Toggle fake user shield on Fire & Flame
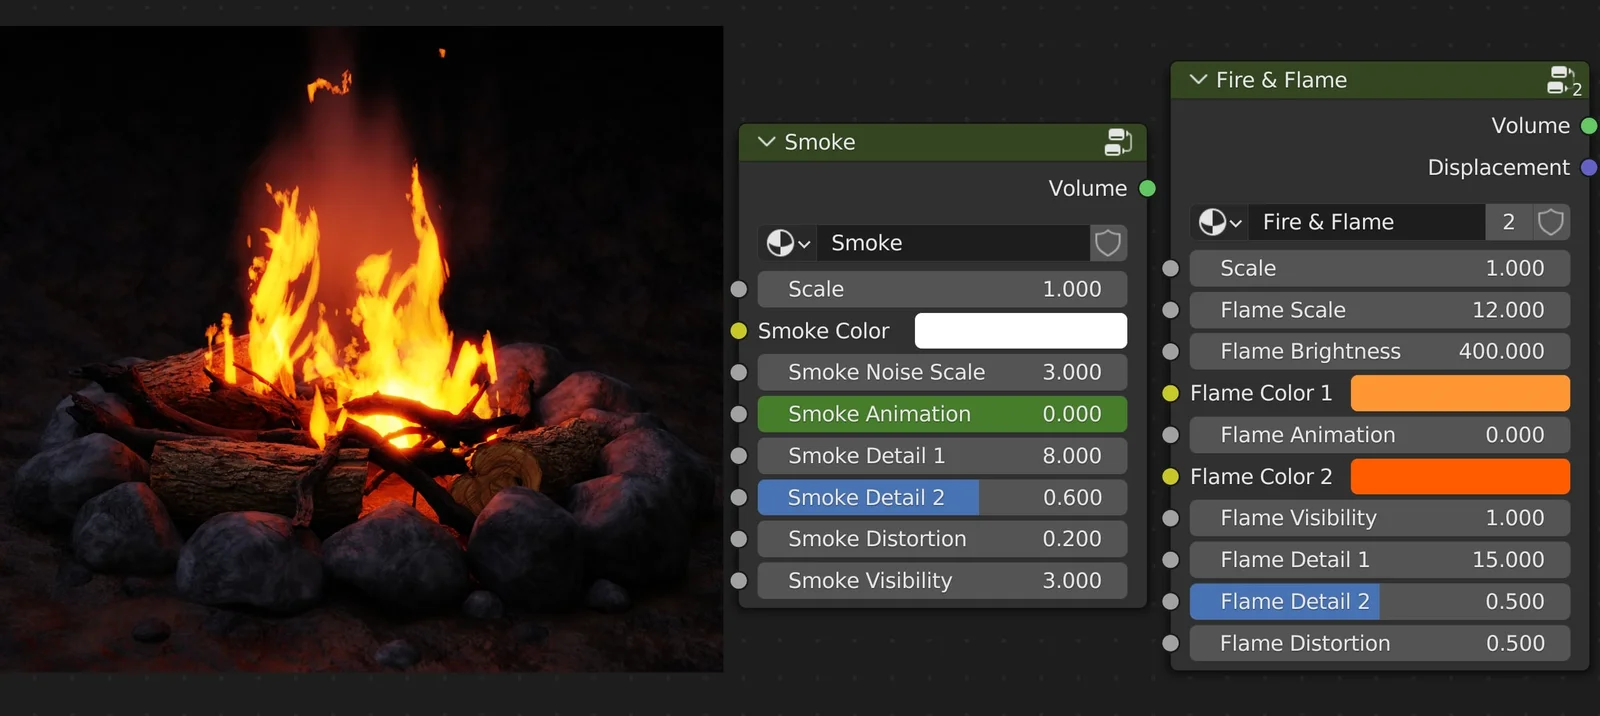The image size is (1600, 716). pyautogui.click(x=1550, y=222)
